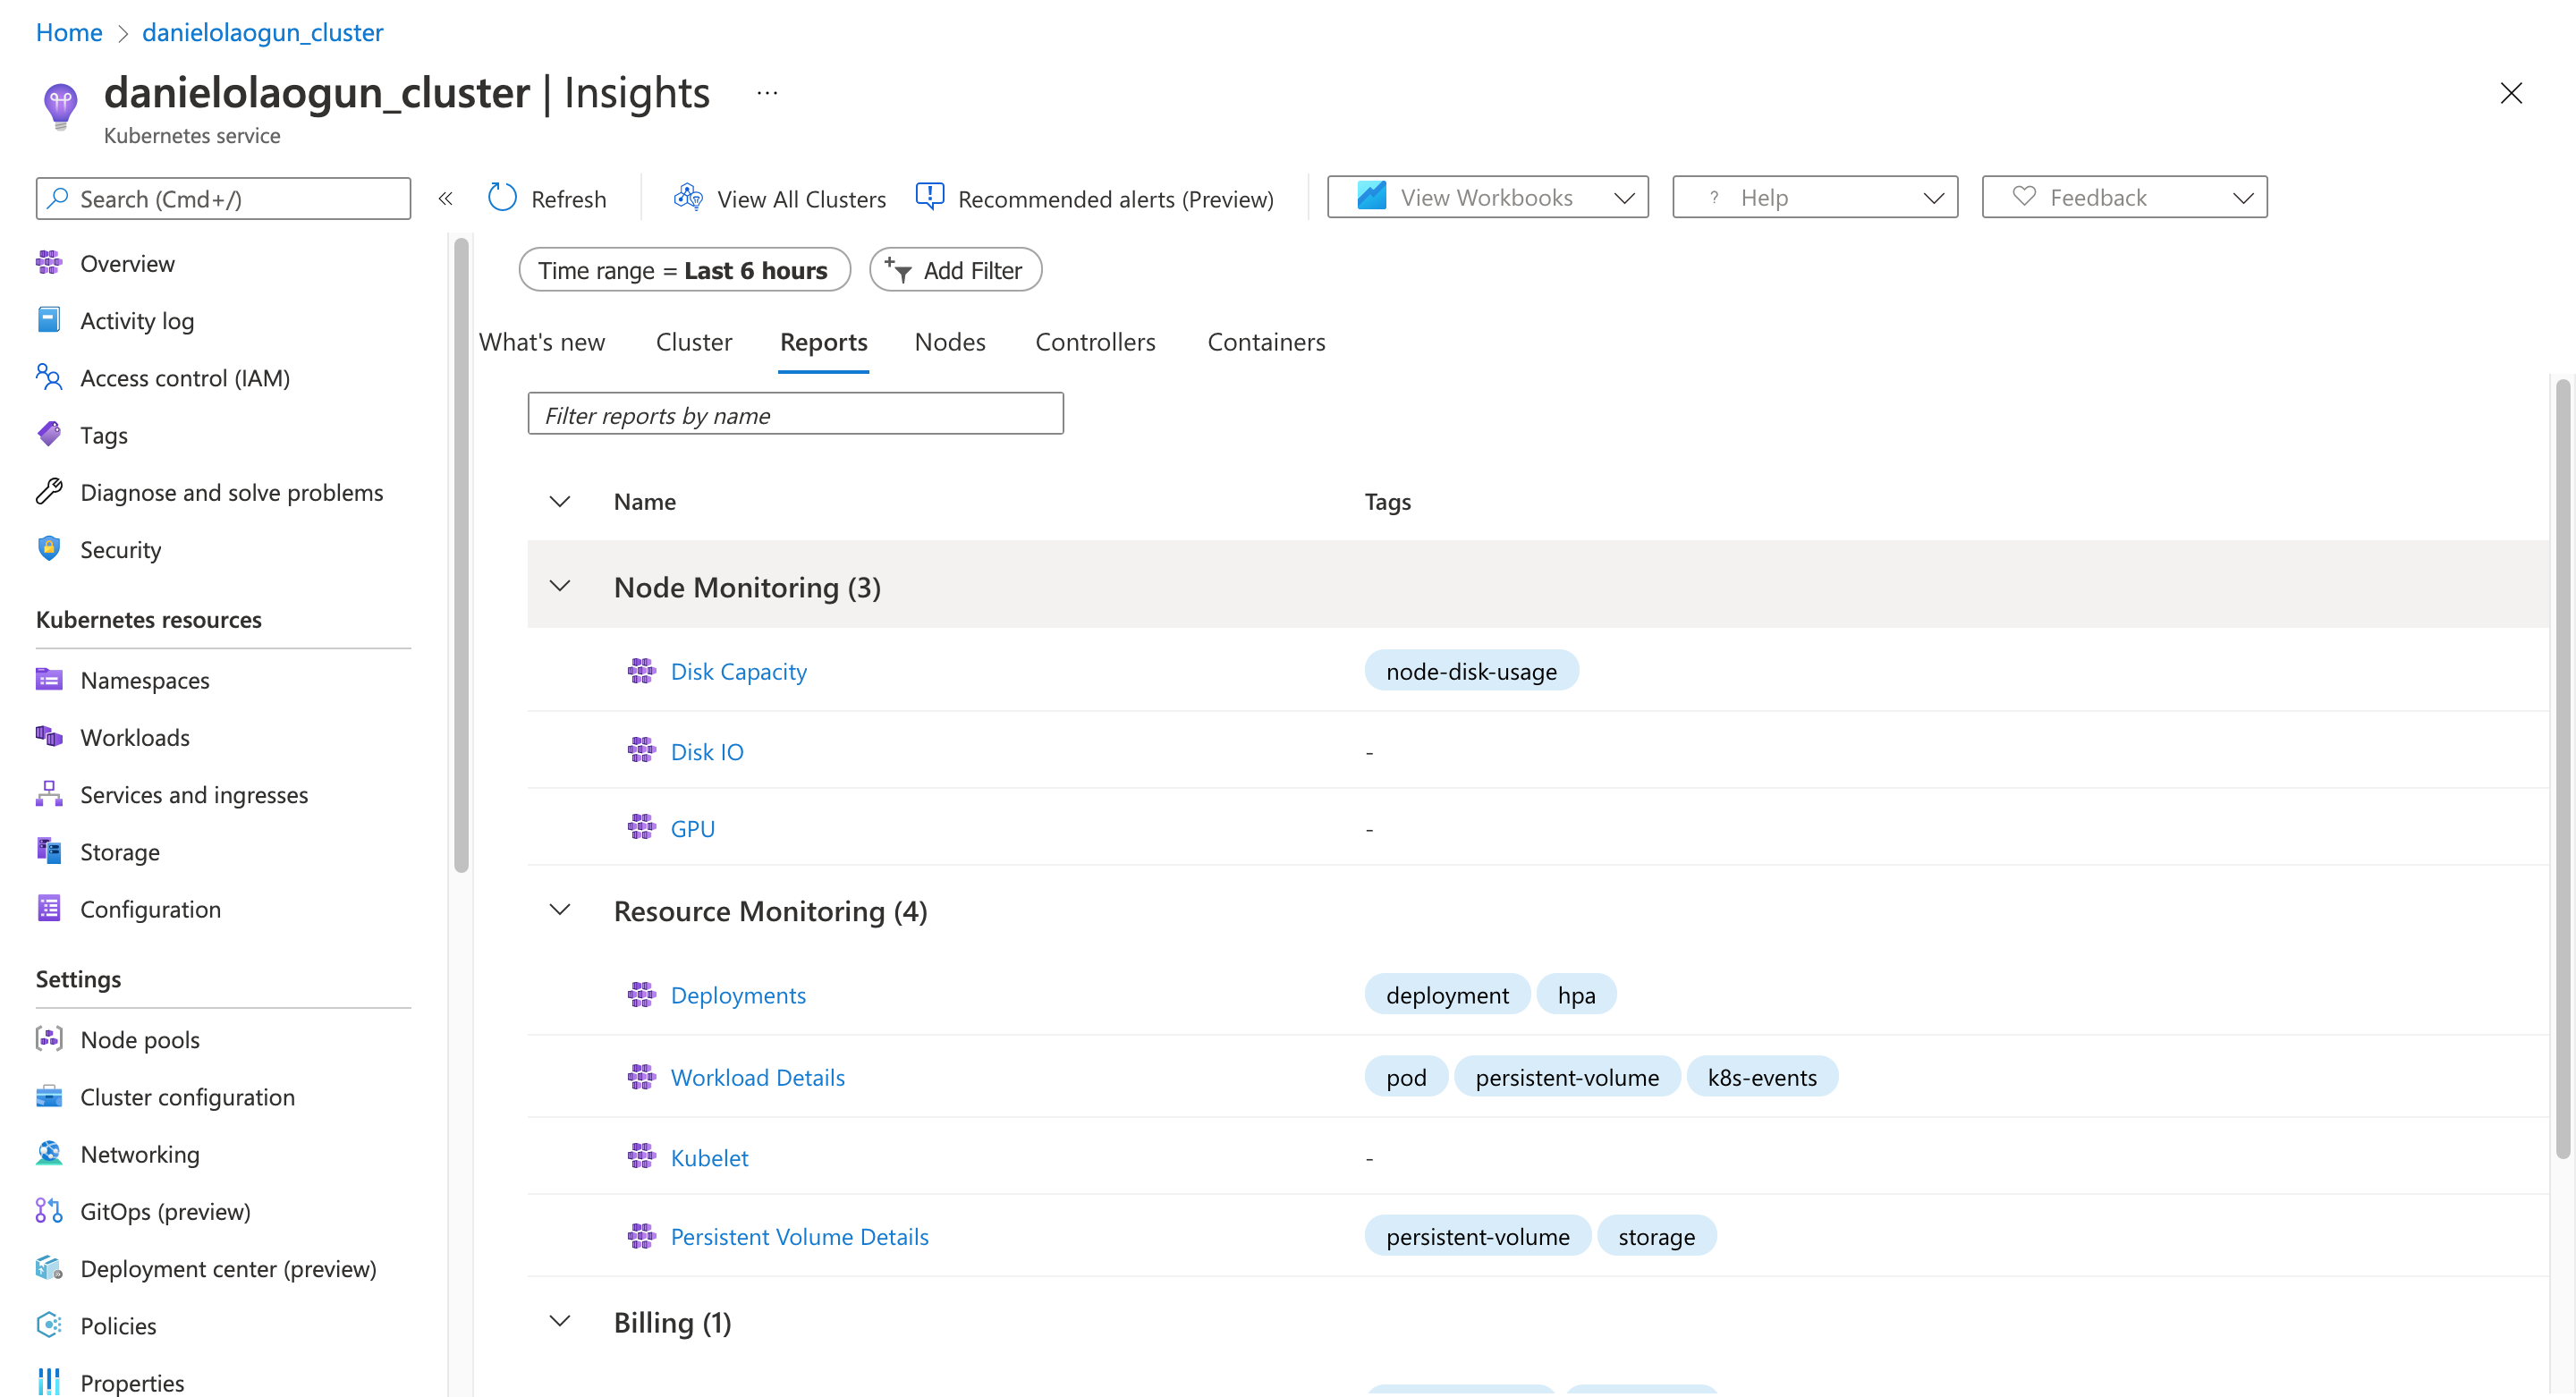Open View All Clusters icon
This screenshot has width=2576, height=1397.
pos(688,198)
